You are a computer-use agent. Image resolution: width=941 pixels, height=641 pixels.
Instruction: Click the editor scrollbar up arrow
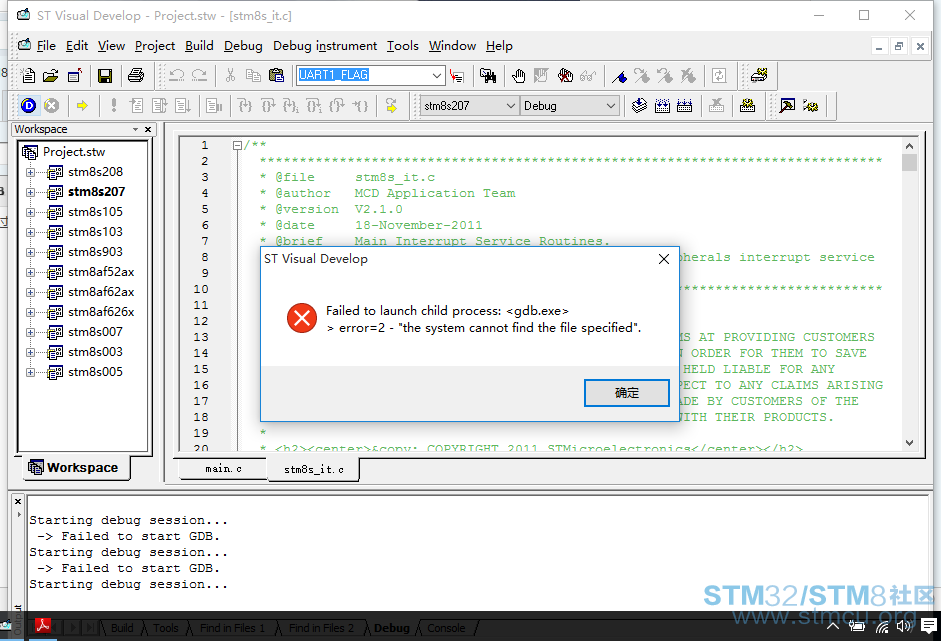point(909,146)
